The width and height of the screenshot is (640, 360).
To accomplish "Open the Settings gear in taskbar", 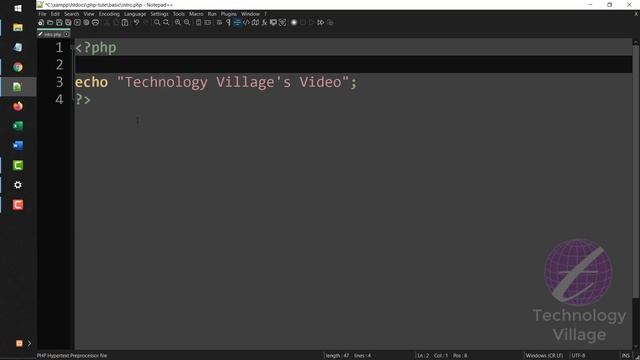I will [x=18, y=185].
